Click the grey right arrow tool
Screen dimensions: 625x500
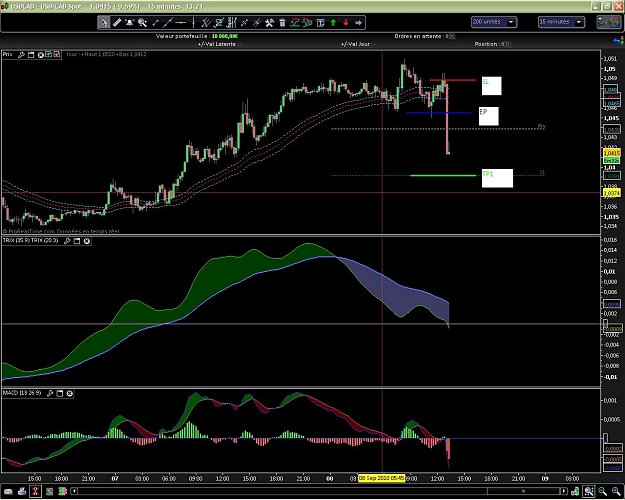point(358,23)
